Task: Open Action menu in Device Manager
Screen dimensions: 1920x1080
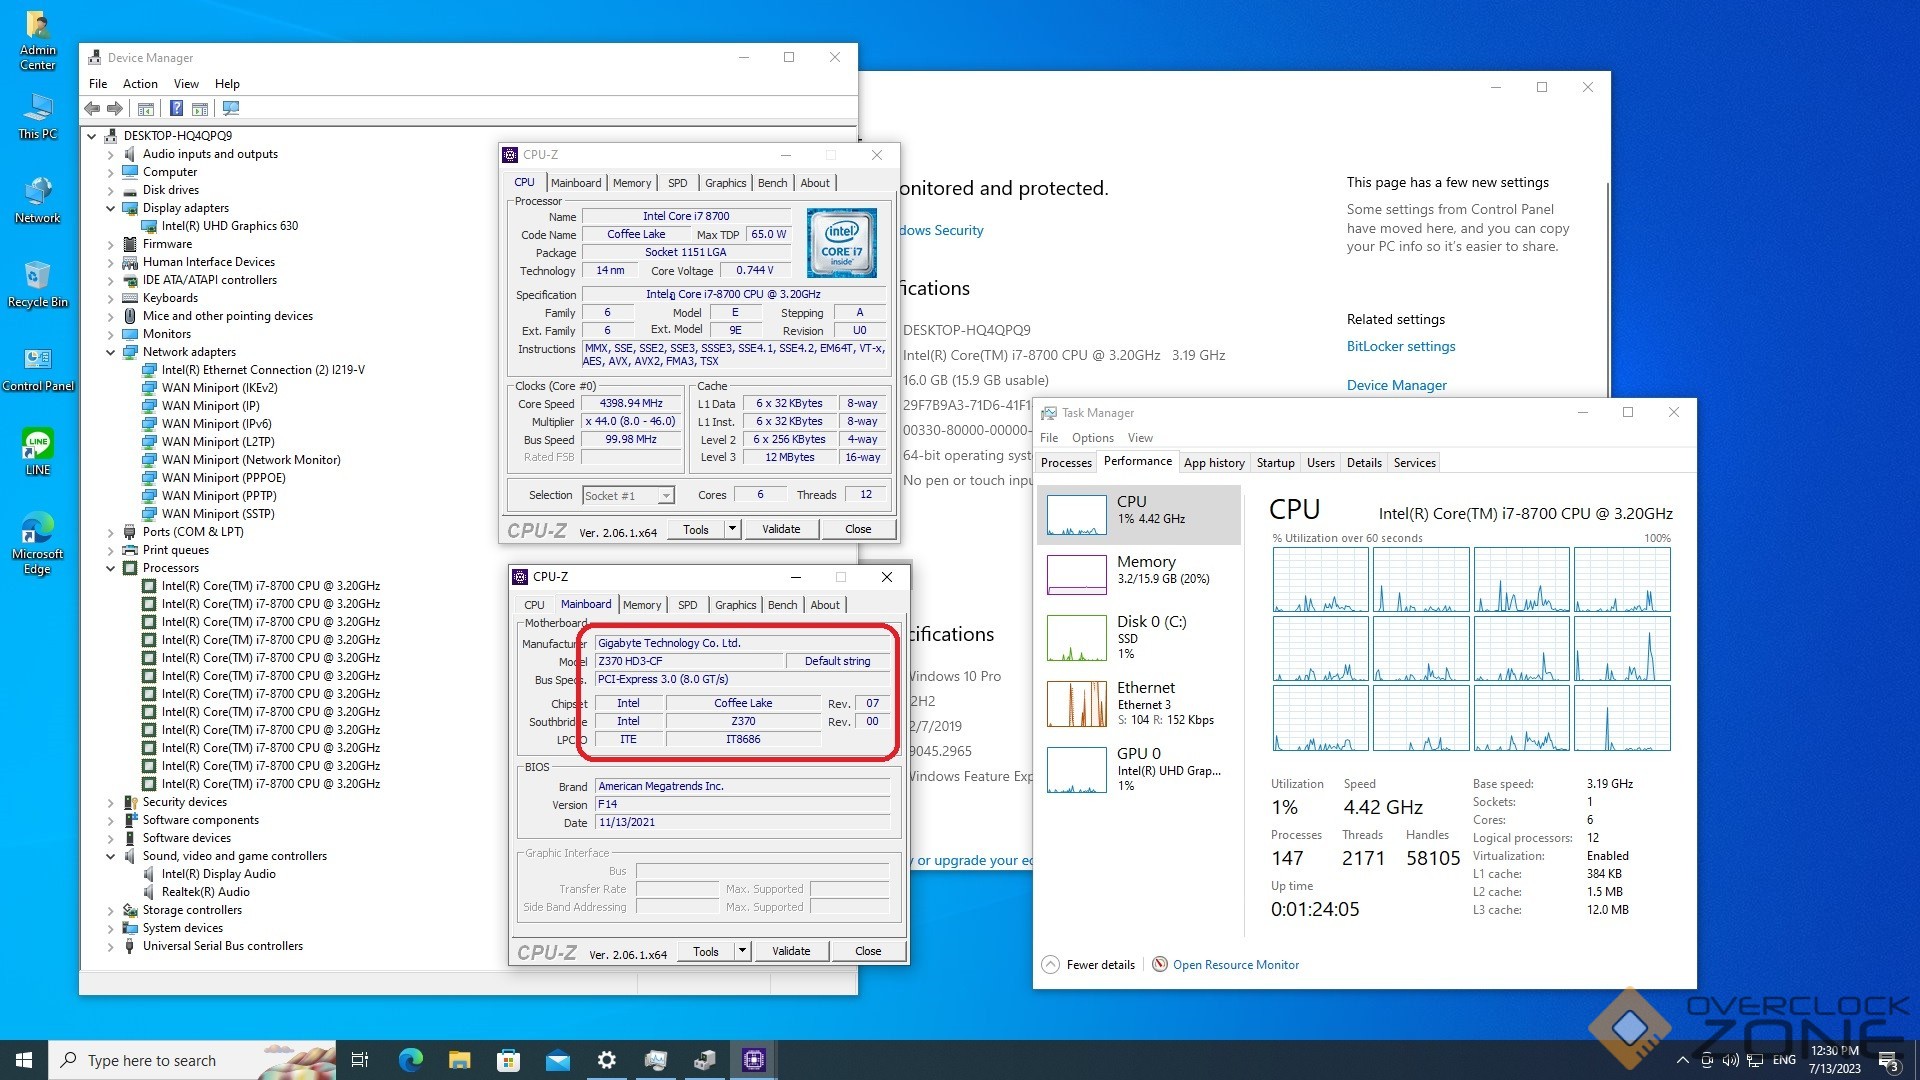Action: (140, 84)
